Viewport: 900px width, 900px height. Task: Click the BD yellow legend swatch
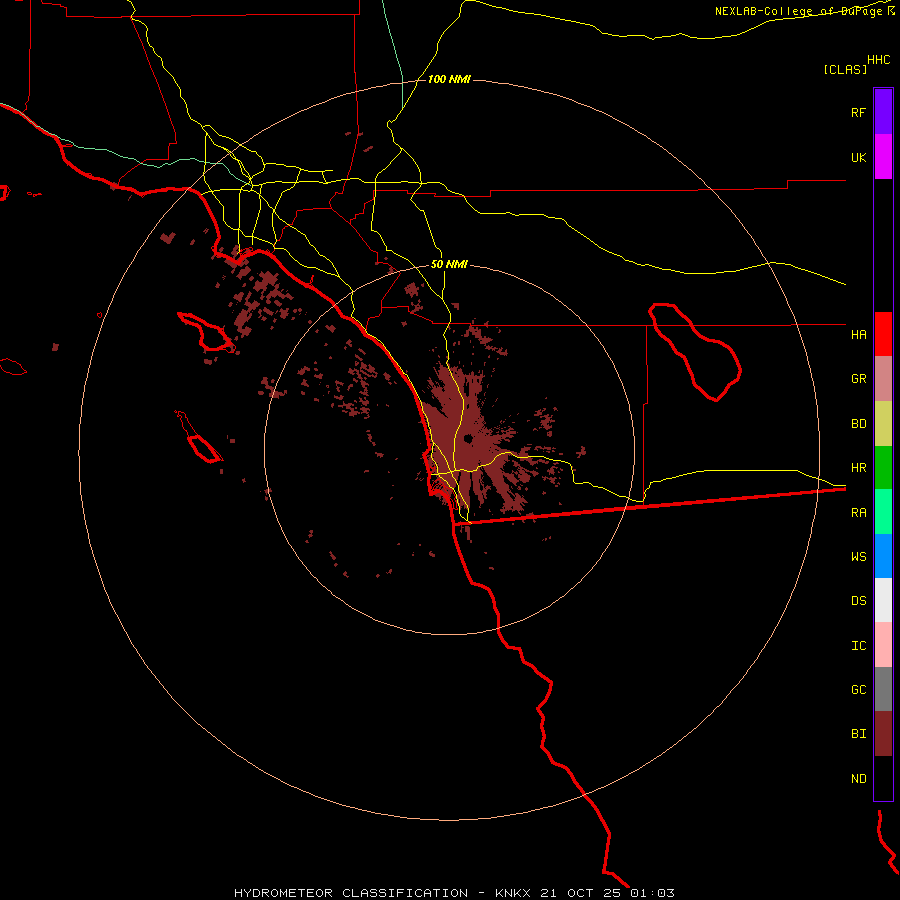[x=883, y=424]
